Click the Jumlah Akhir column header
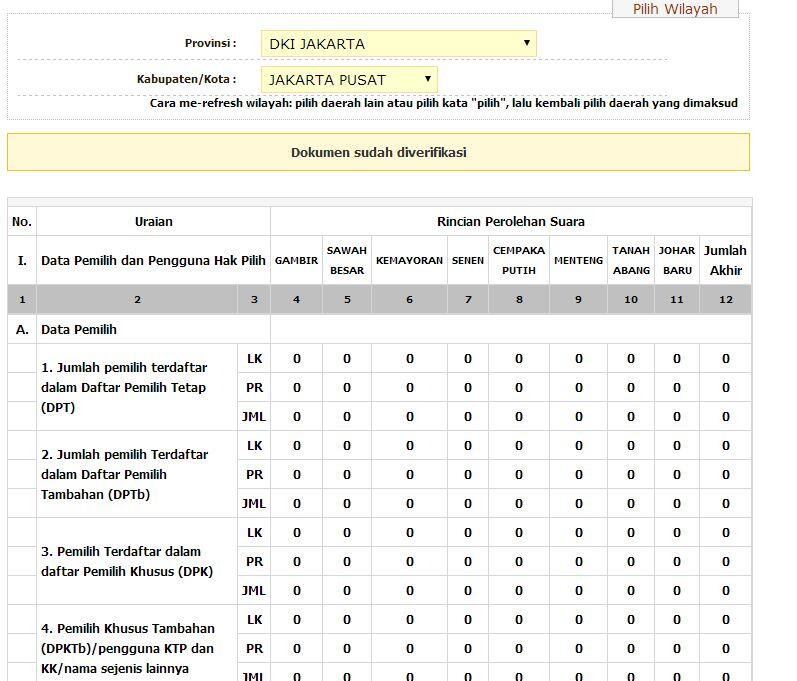The image size is (797, 681). (x=725, y=260)
